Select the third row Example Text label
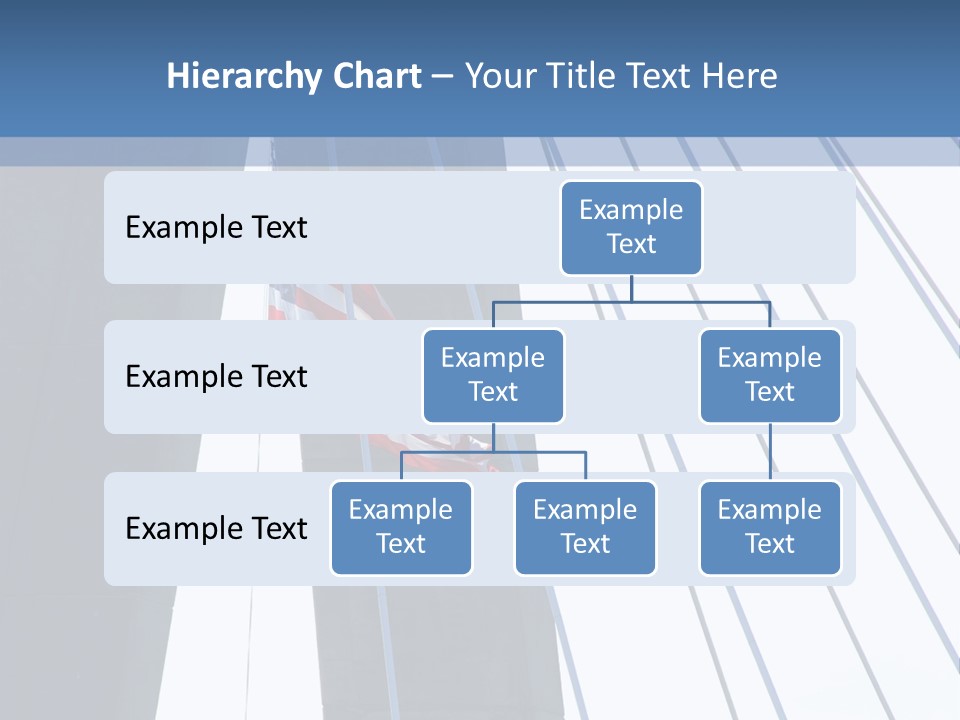This screenshot has width=960, height=720. pos(215,529)
